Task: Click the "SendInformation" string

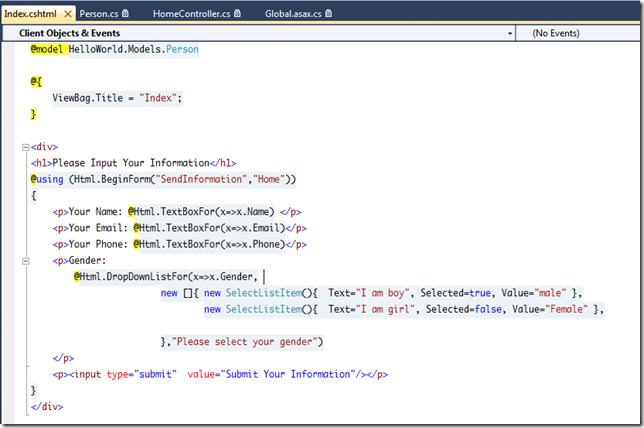Action: coord(201,179)
